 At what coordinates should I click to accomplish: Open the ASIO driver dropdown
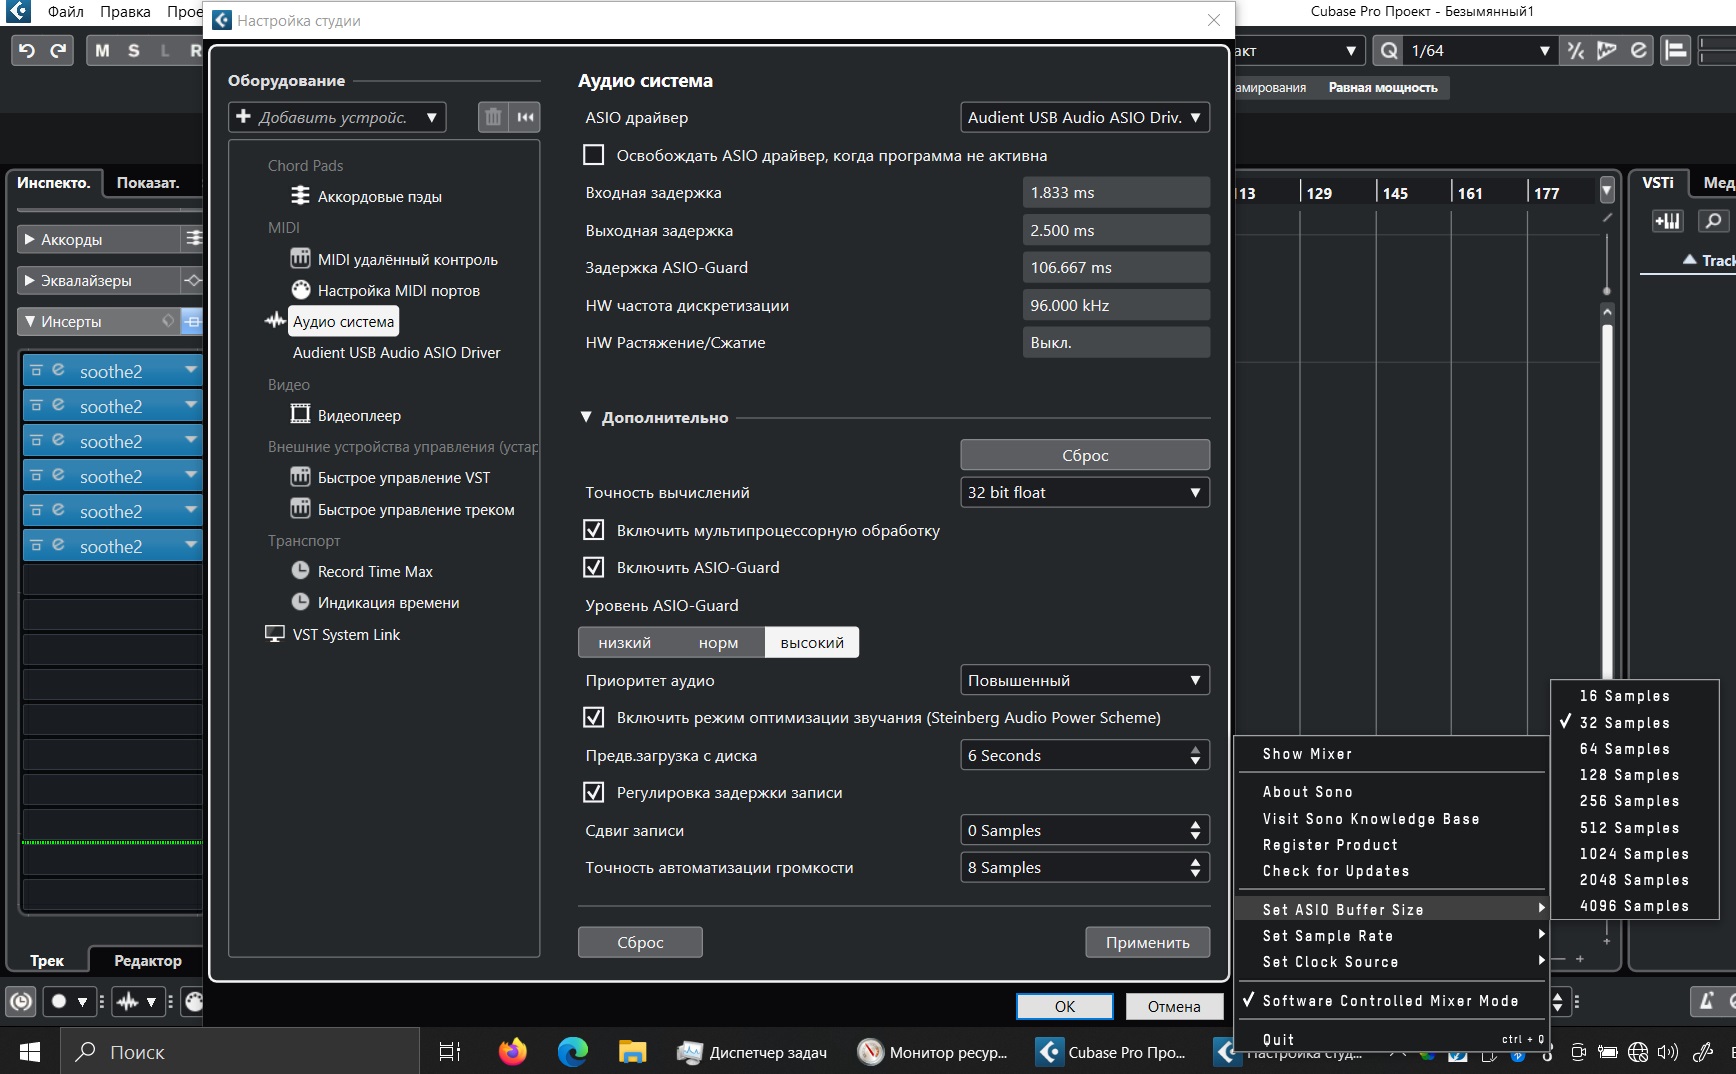coord(1085,117)
